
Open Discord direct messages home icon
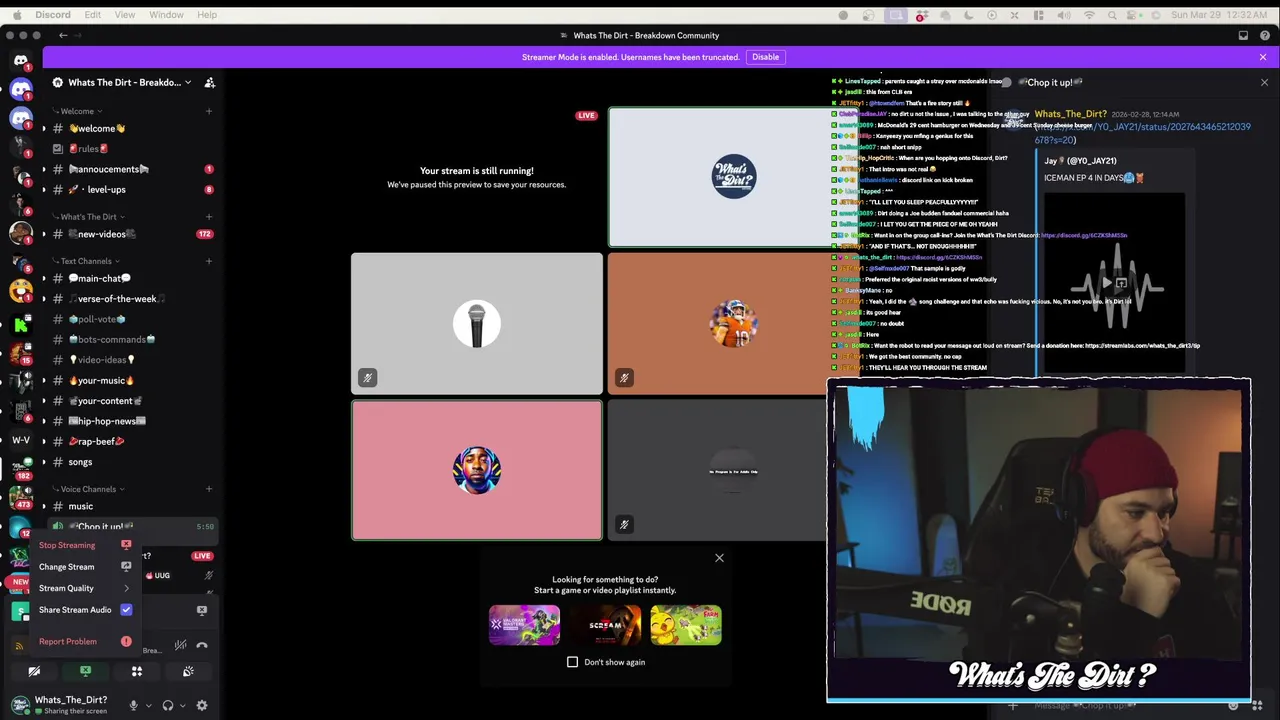(x=21, y=61)
